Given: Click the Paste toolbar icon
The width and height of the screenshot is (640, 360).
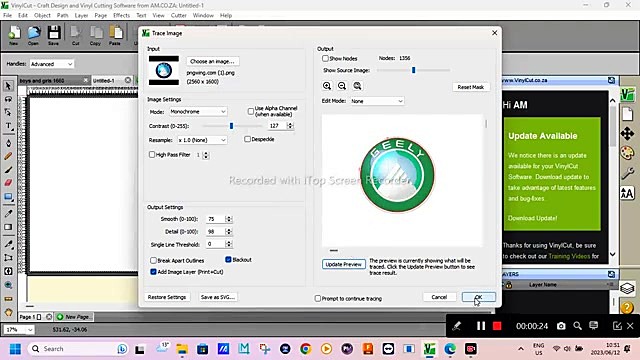Looking at the screenshot, I should (x=115, y=35).
